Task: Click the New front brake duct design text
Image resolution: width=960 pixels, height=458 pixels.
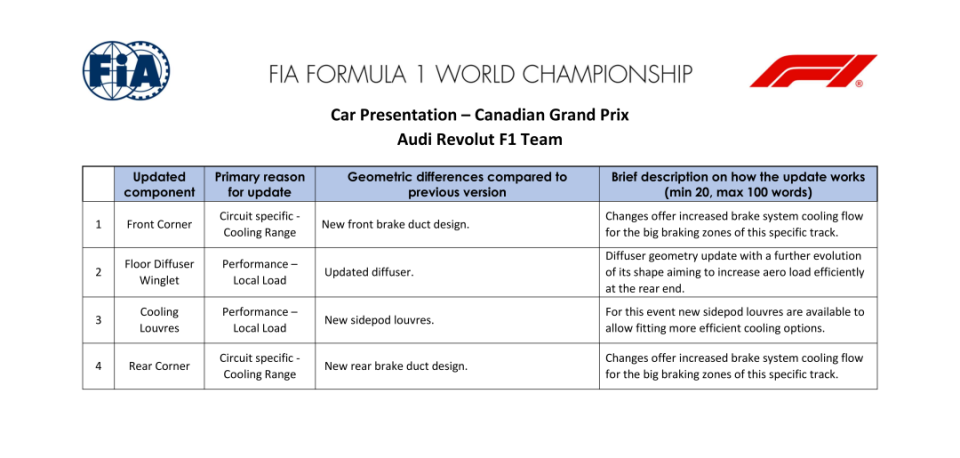Action: (x=396, y=224)
